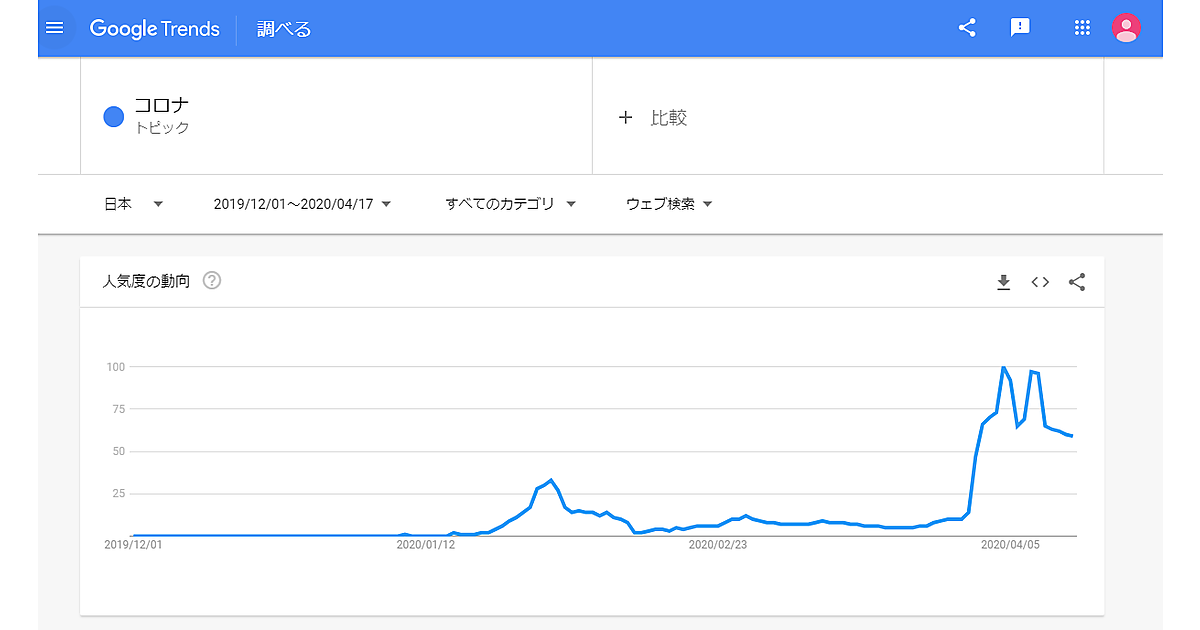Screen dimensions: 1200x630
Task: Click the plus icon beside 比較
Action: 626,118
